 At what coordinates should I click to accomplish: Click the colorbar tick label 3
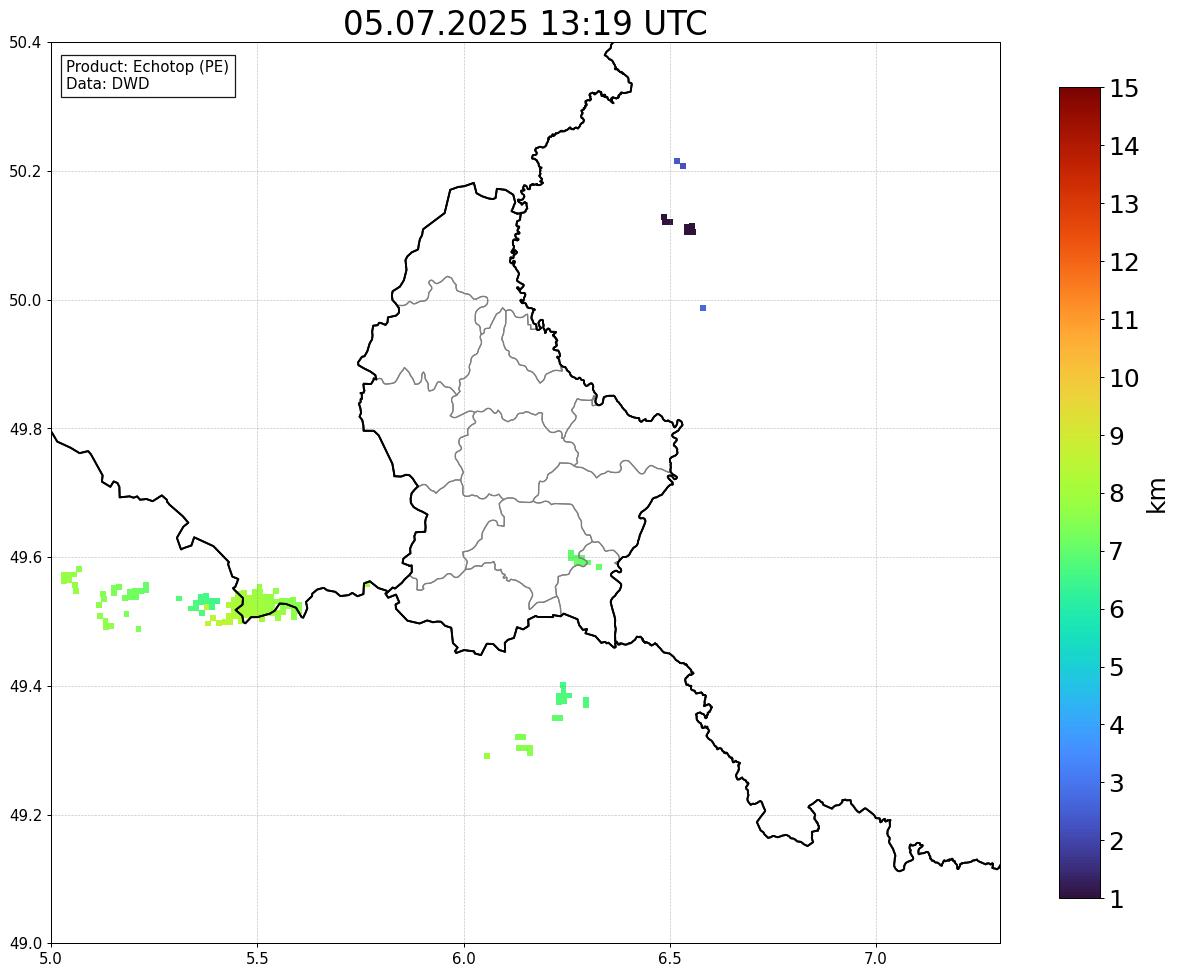[1117, 783]
